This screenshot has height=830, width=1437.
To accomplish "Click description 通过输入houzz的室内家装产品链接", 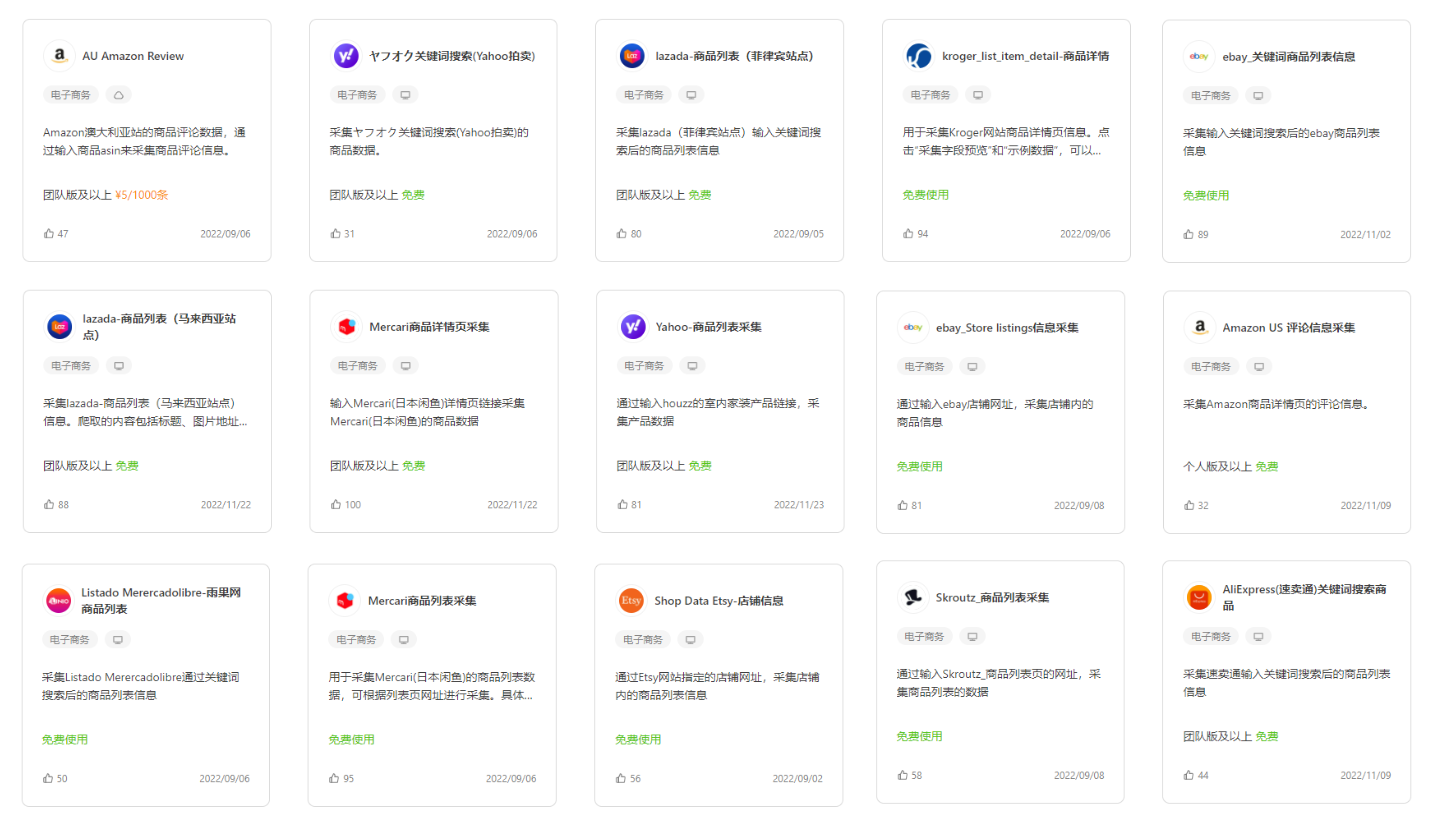I will (718, 413).
